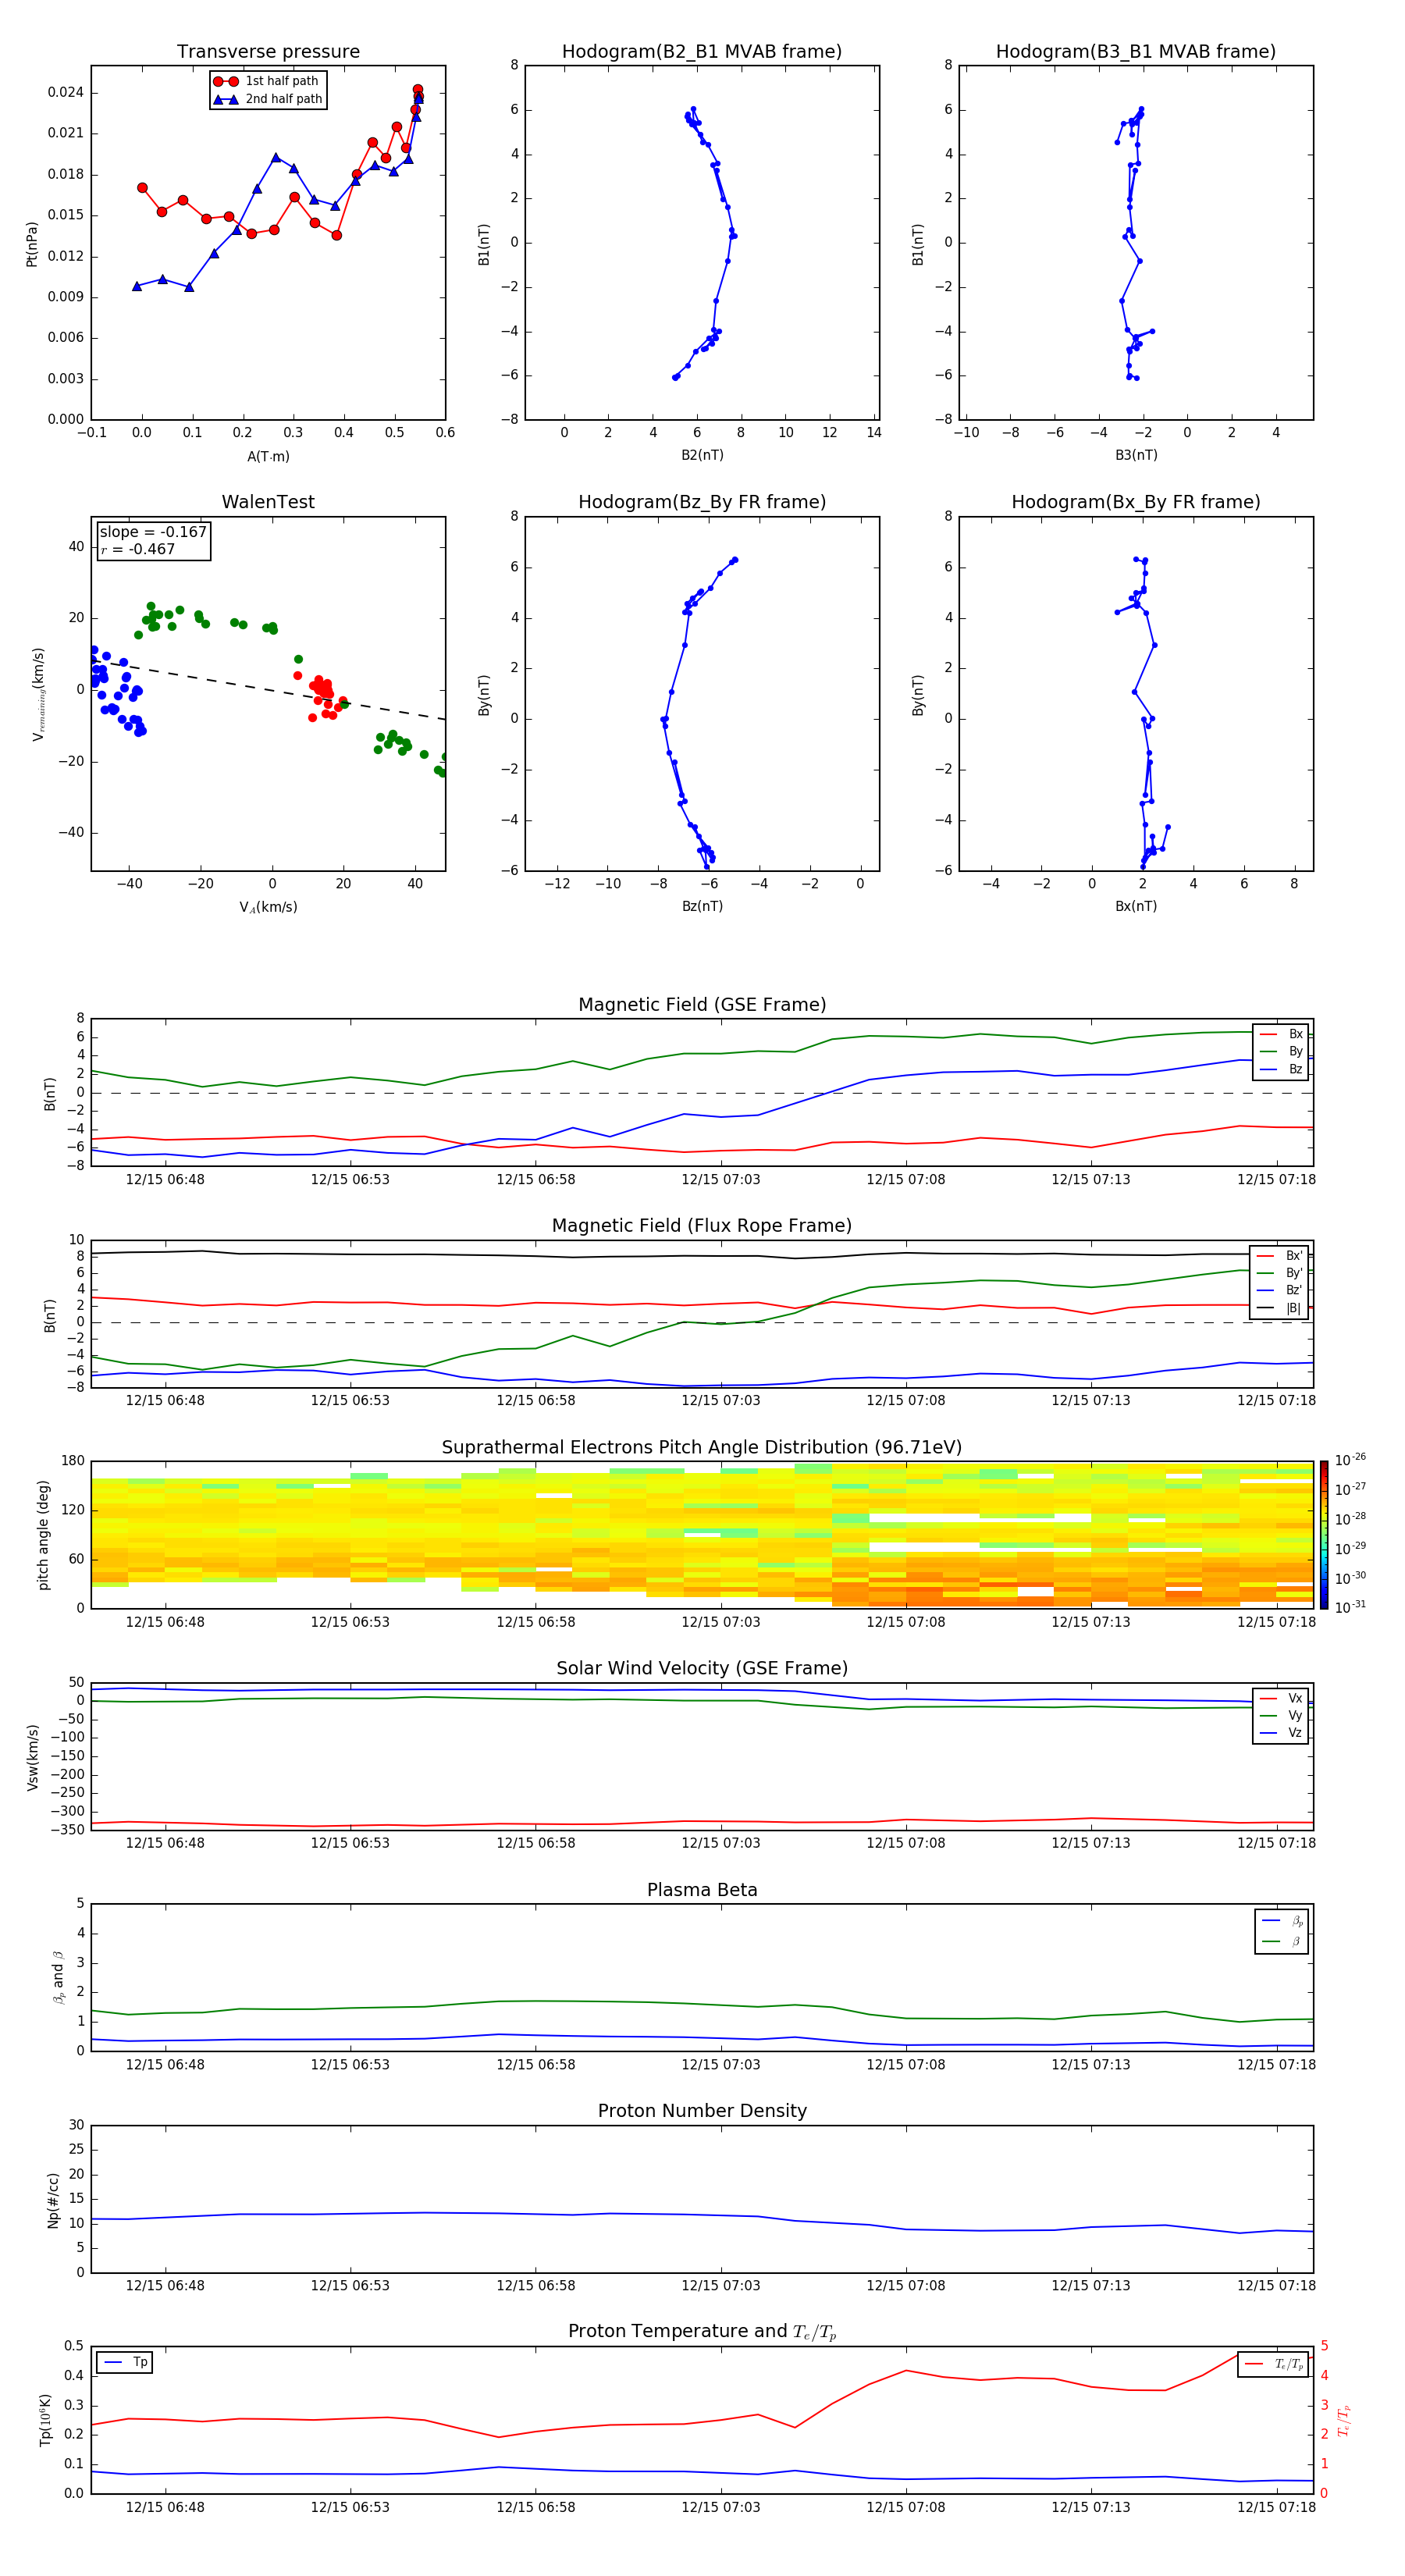Click the 'Te/Tp' legend box
Screen dimensions: 1405x2576
coord(1273,2364)
